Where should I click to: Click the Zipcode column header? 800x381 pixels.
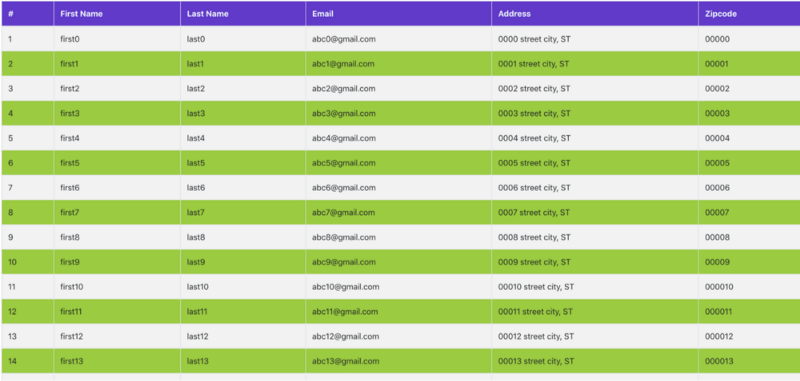749,14
